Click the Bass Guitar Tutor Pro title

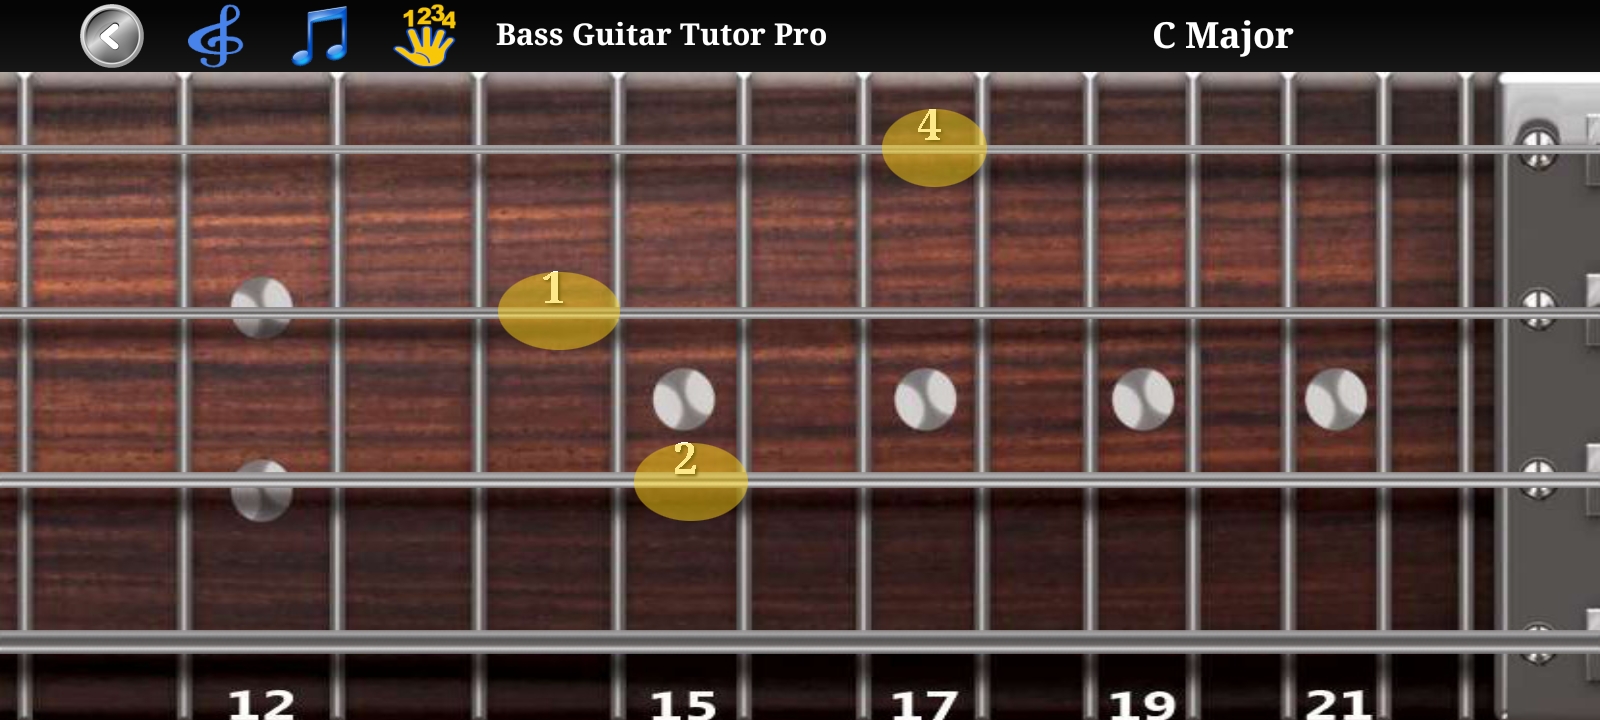coord(661,35)
